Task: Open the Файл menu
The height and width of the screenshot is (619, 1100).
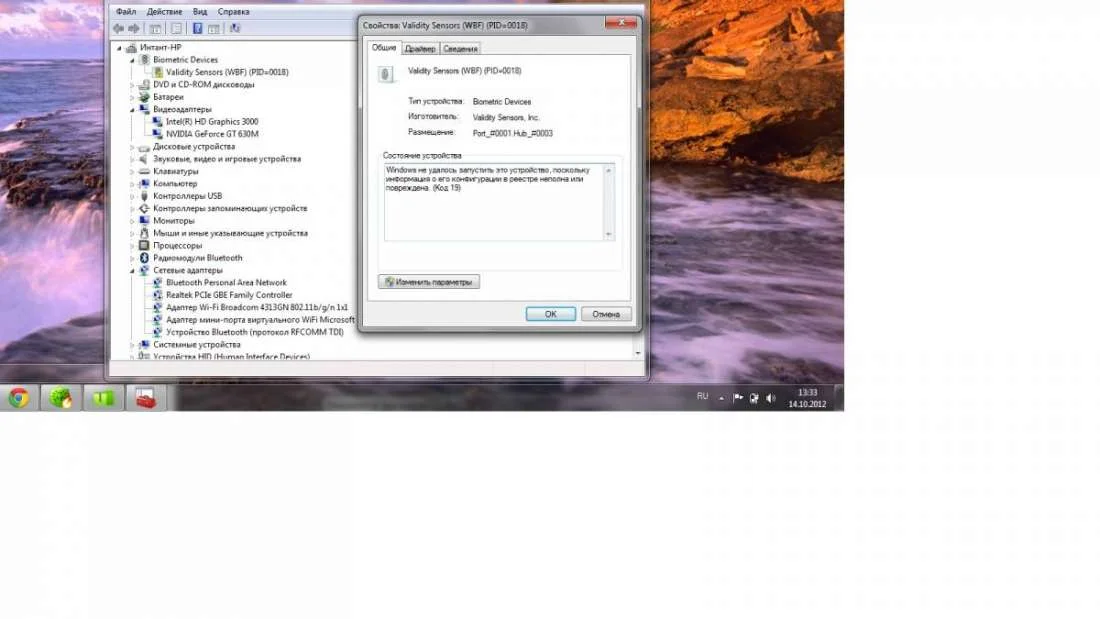Action: pyautogui.click(x=126, y=12)
